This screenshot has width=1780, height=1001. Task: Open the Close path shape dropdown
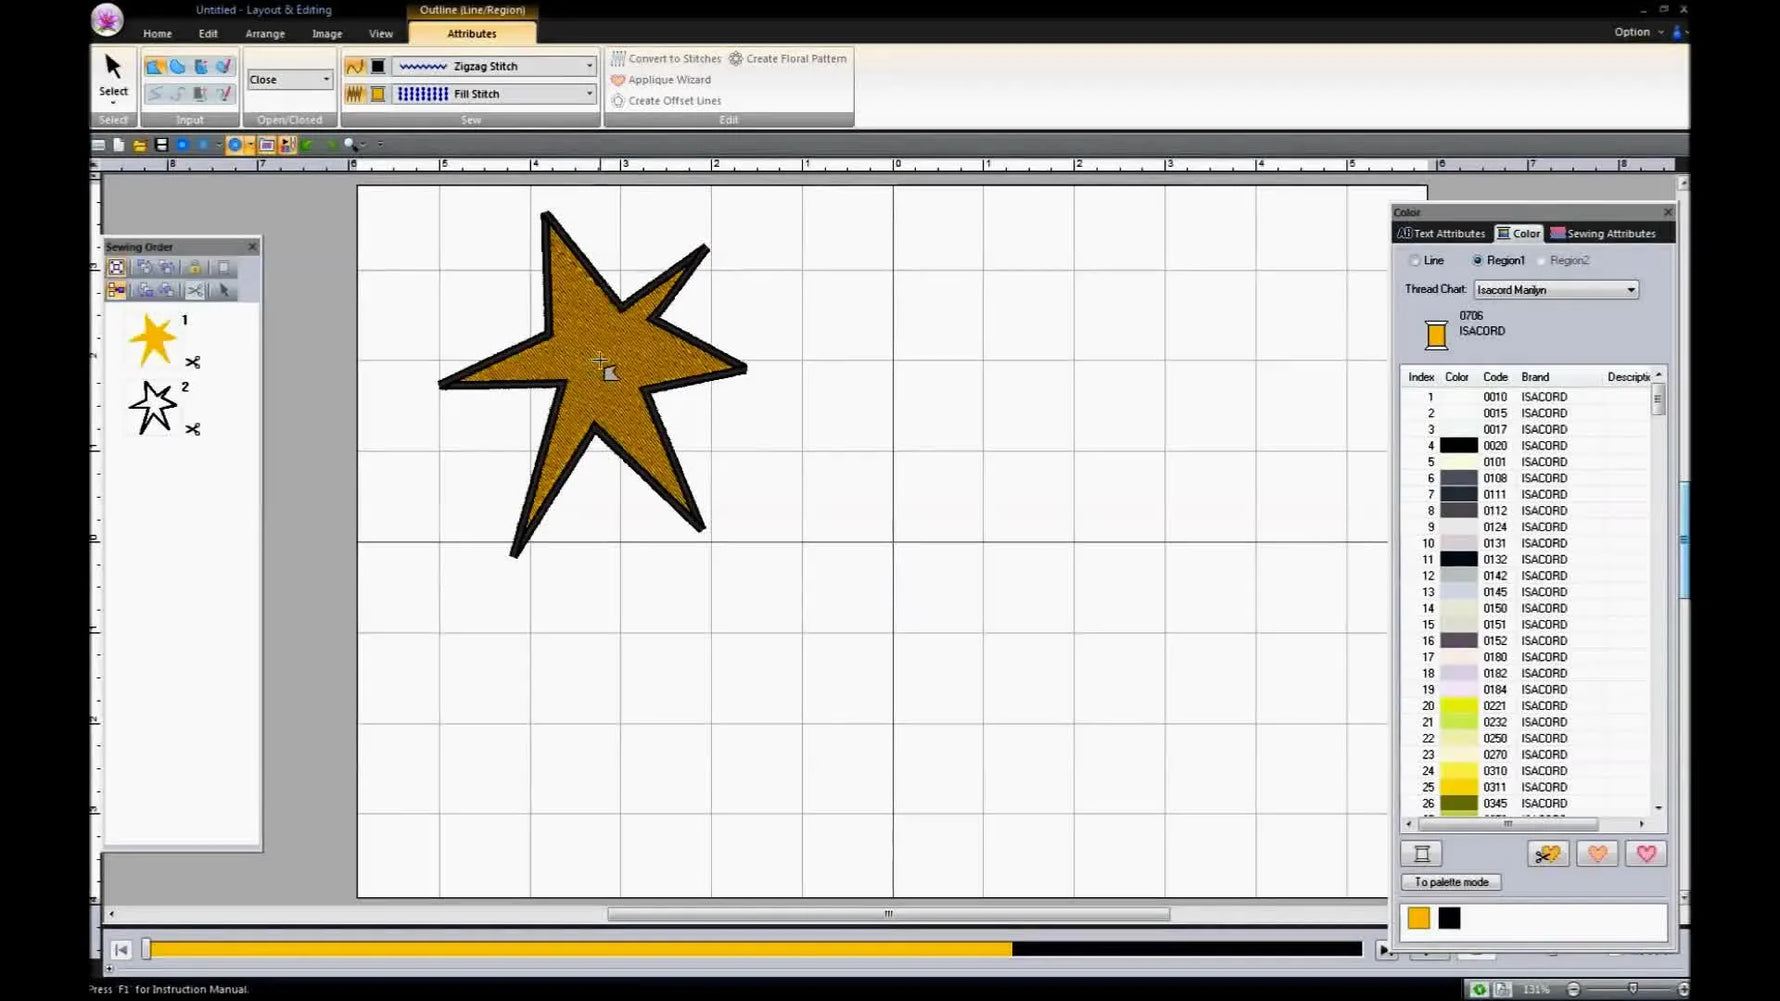289,79
